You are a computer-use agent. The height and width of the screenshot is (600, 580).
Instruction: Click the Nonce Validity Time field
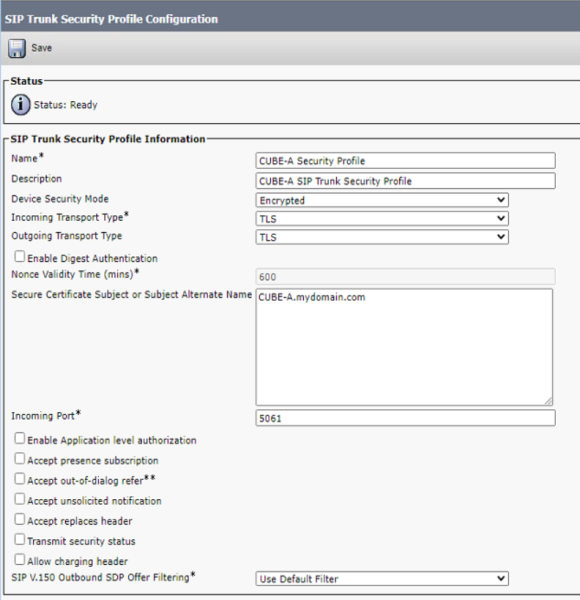pos(405,277)
